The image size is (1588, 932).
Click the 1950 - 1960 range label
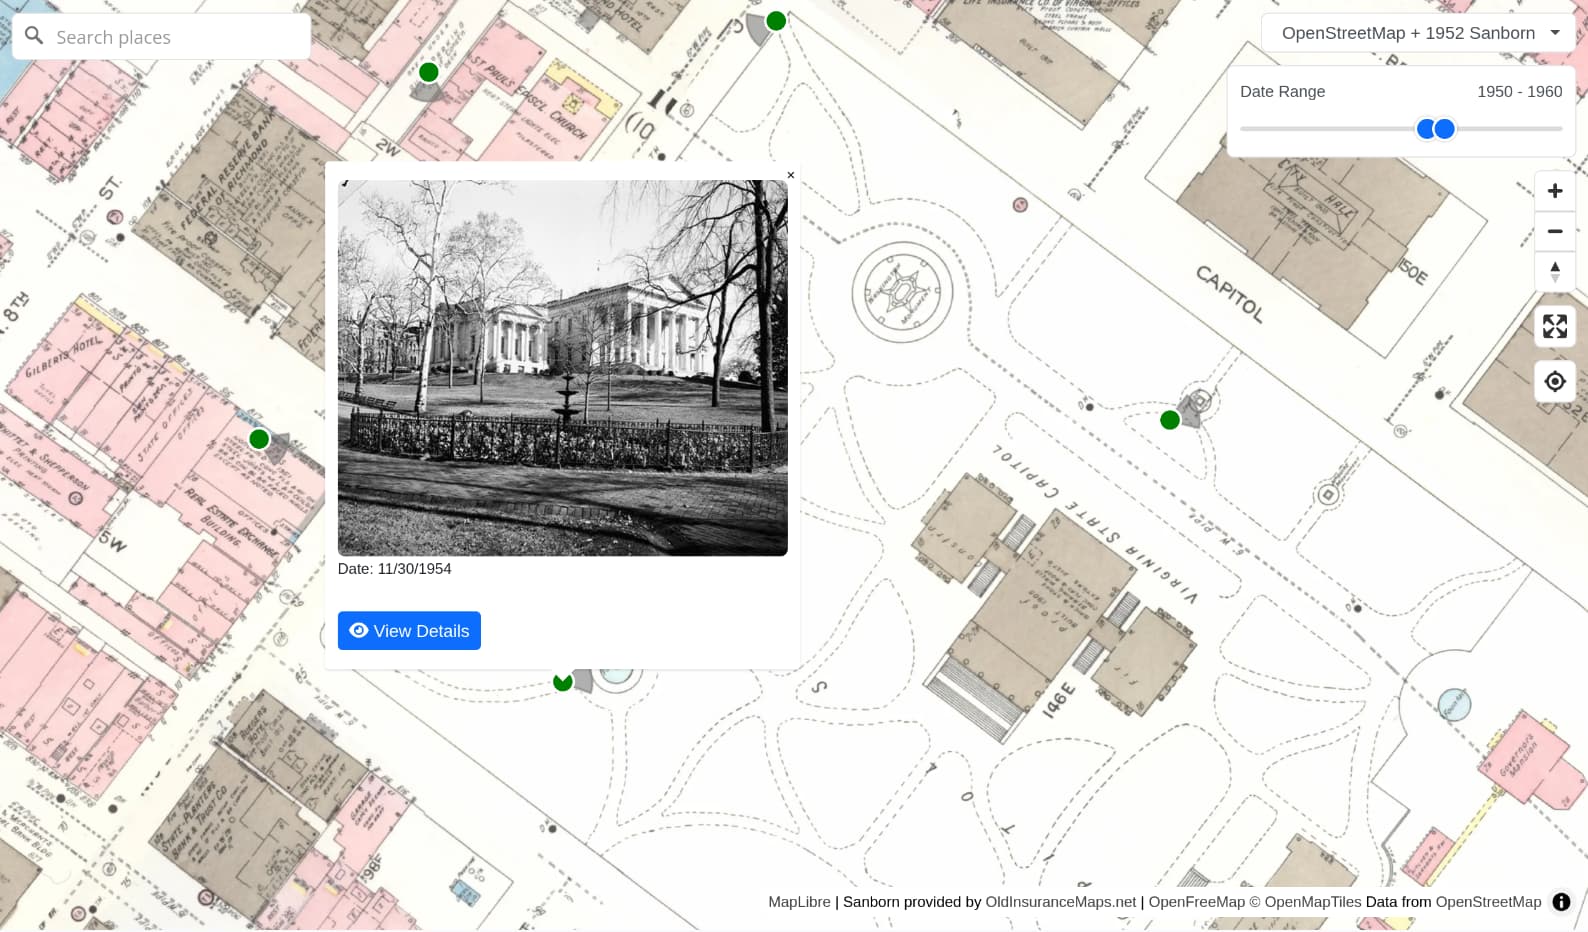1520,91
